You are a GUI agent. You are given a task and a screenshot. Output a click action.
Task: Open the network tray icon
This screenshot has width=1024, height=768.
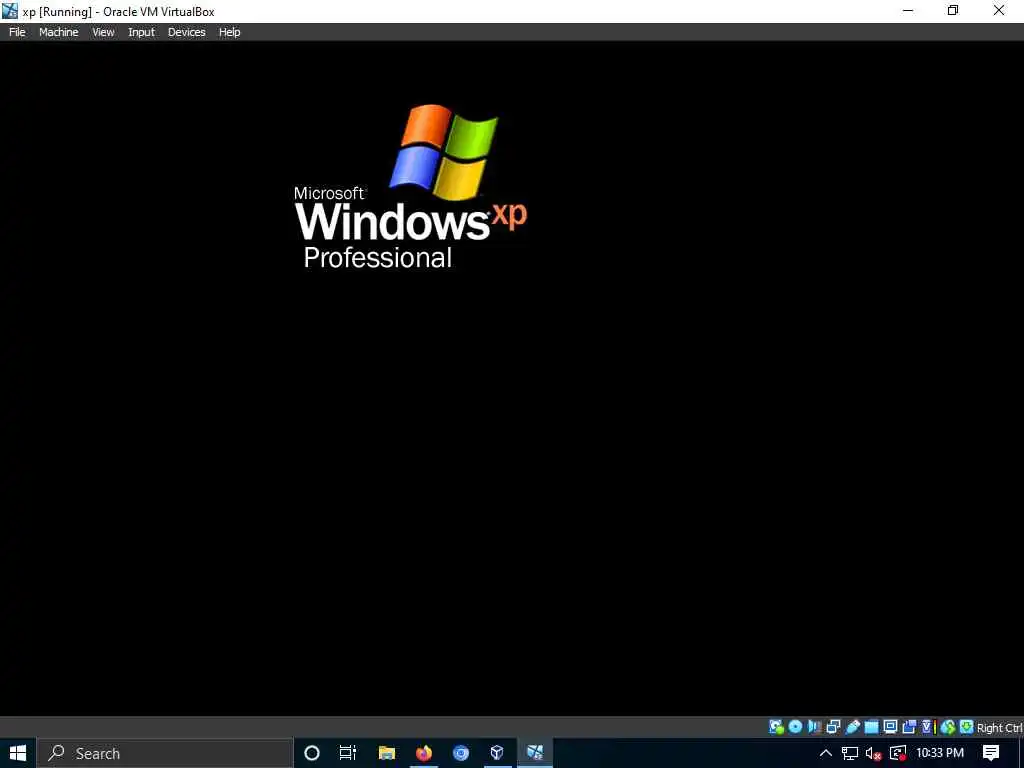850,754
